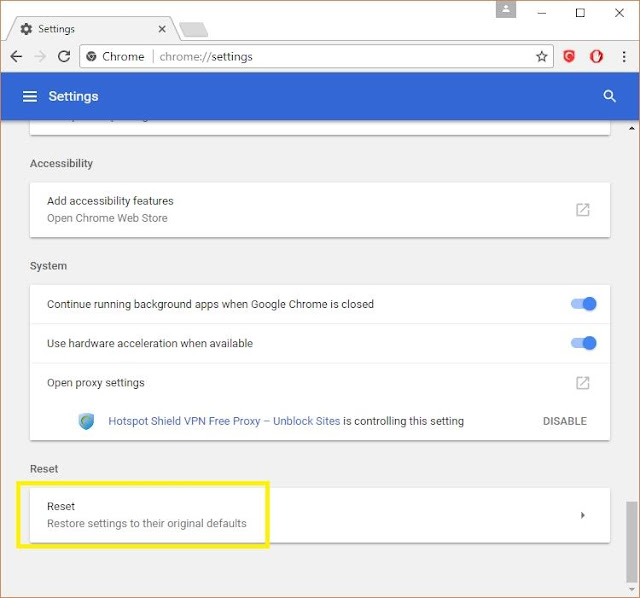The height and width of the screenshot is (598, 640).
Task: Click the vertical scrollbar thumb
Action: tap(631, 542)
